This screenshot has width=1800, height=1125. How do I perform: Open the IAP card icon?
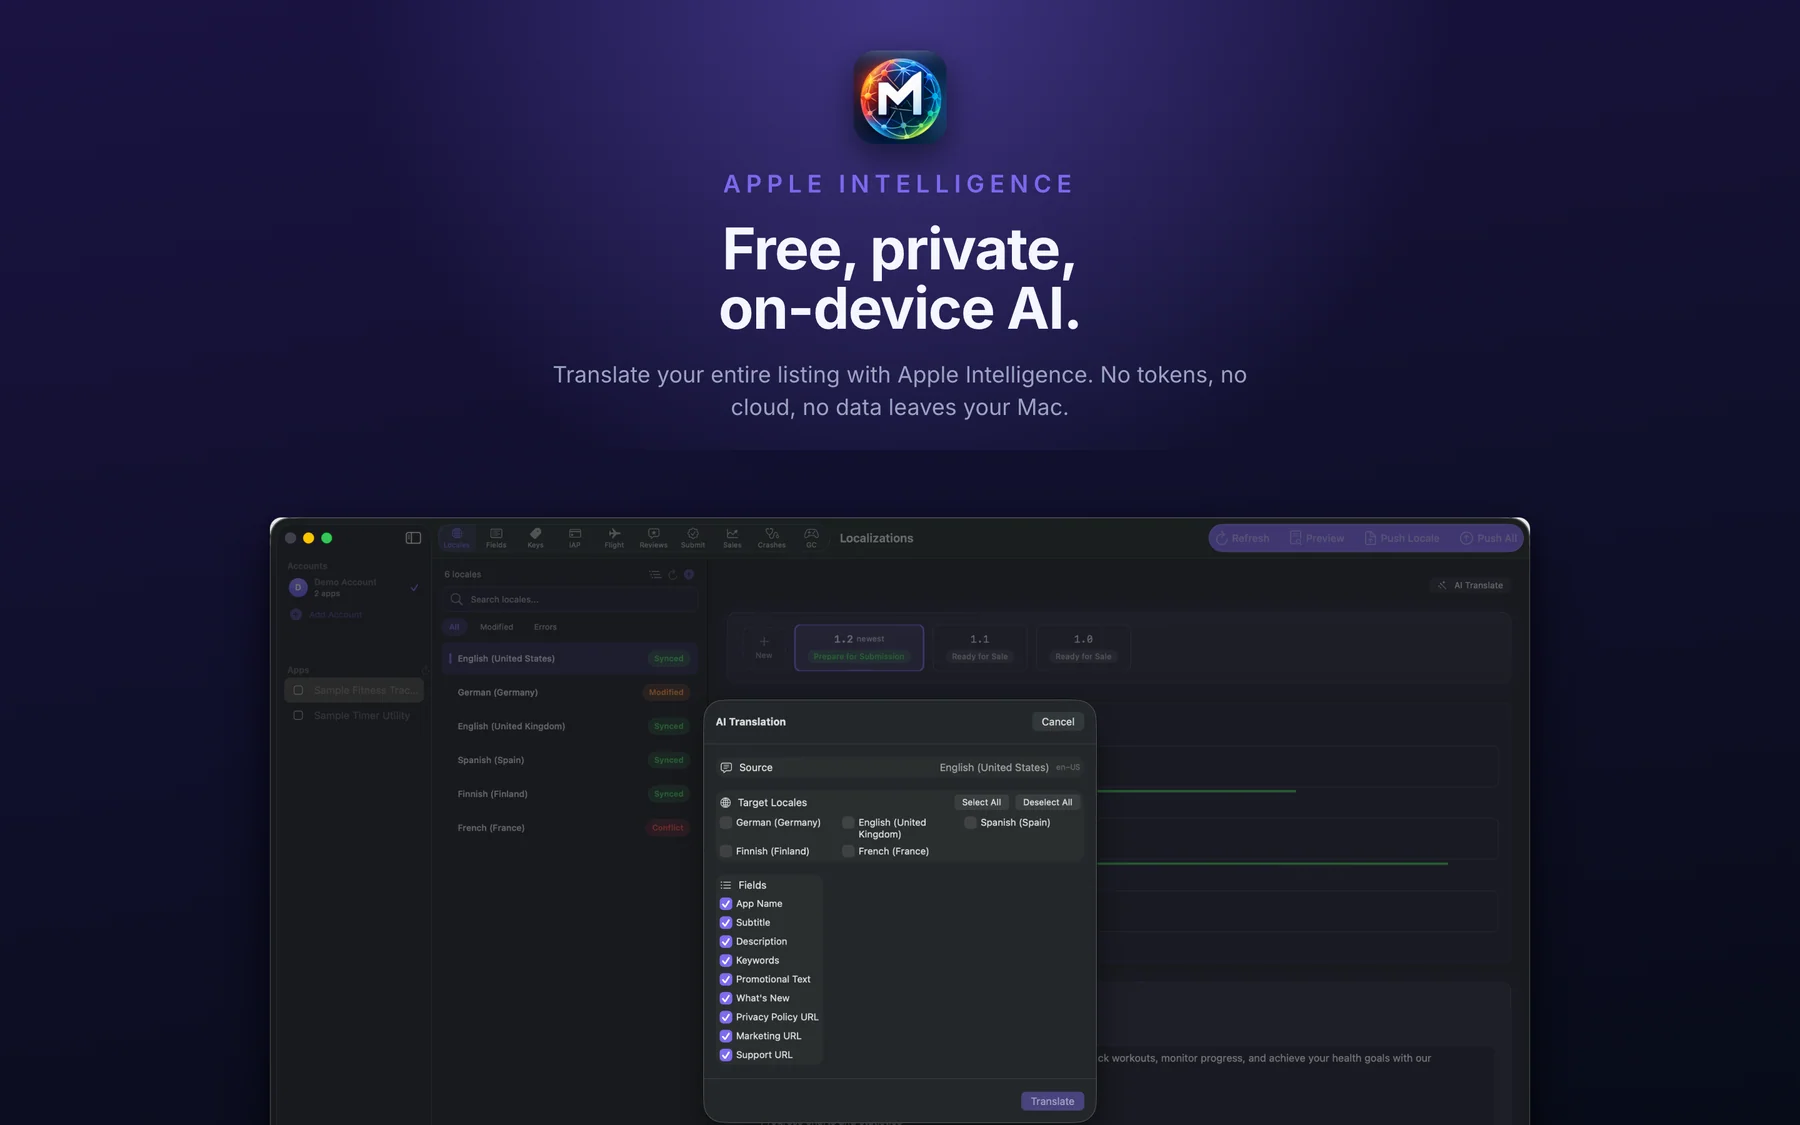tap(575, 538)
